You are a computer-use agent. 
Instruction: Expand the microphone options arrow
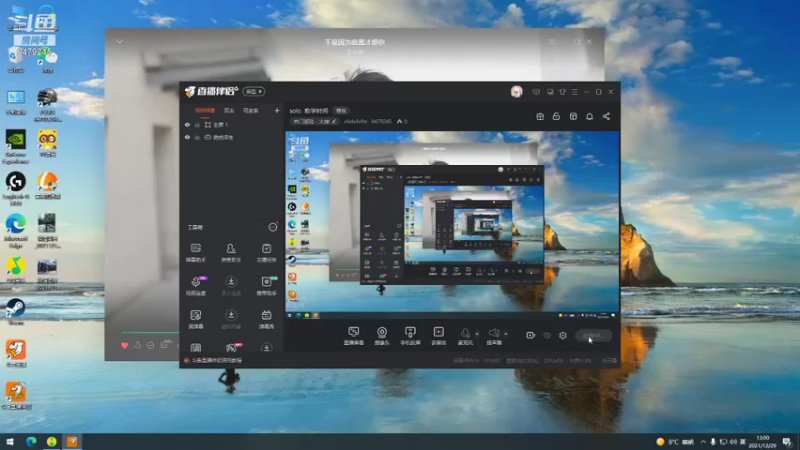pos(477,334)
